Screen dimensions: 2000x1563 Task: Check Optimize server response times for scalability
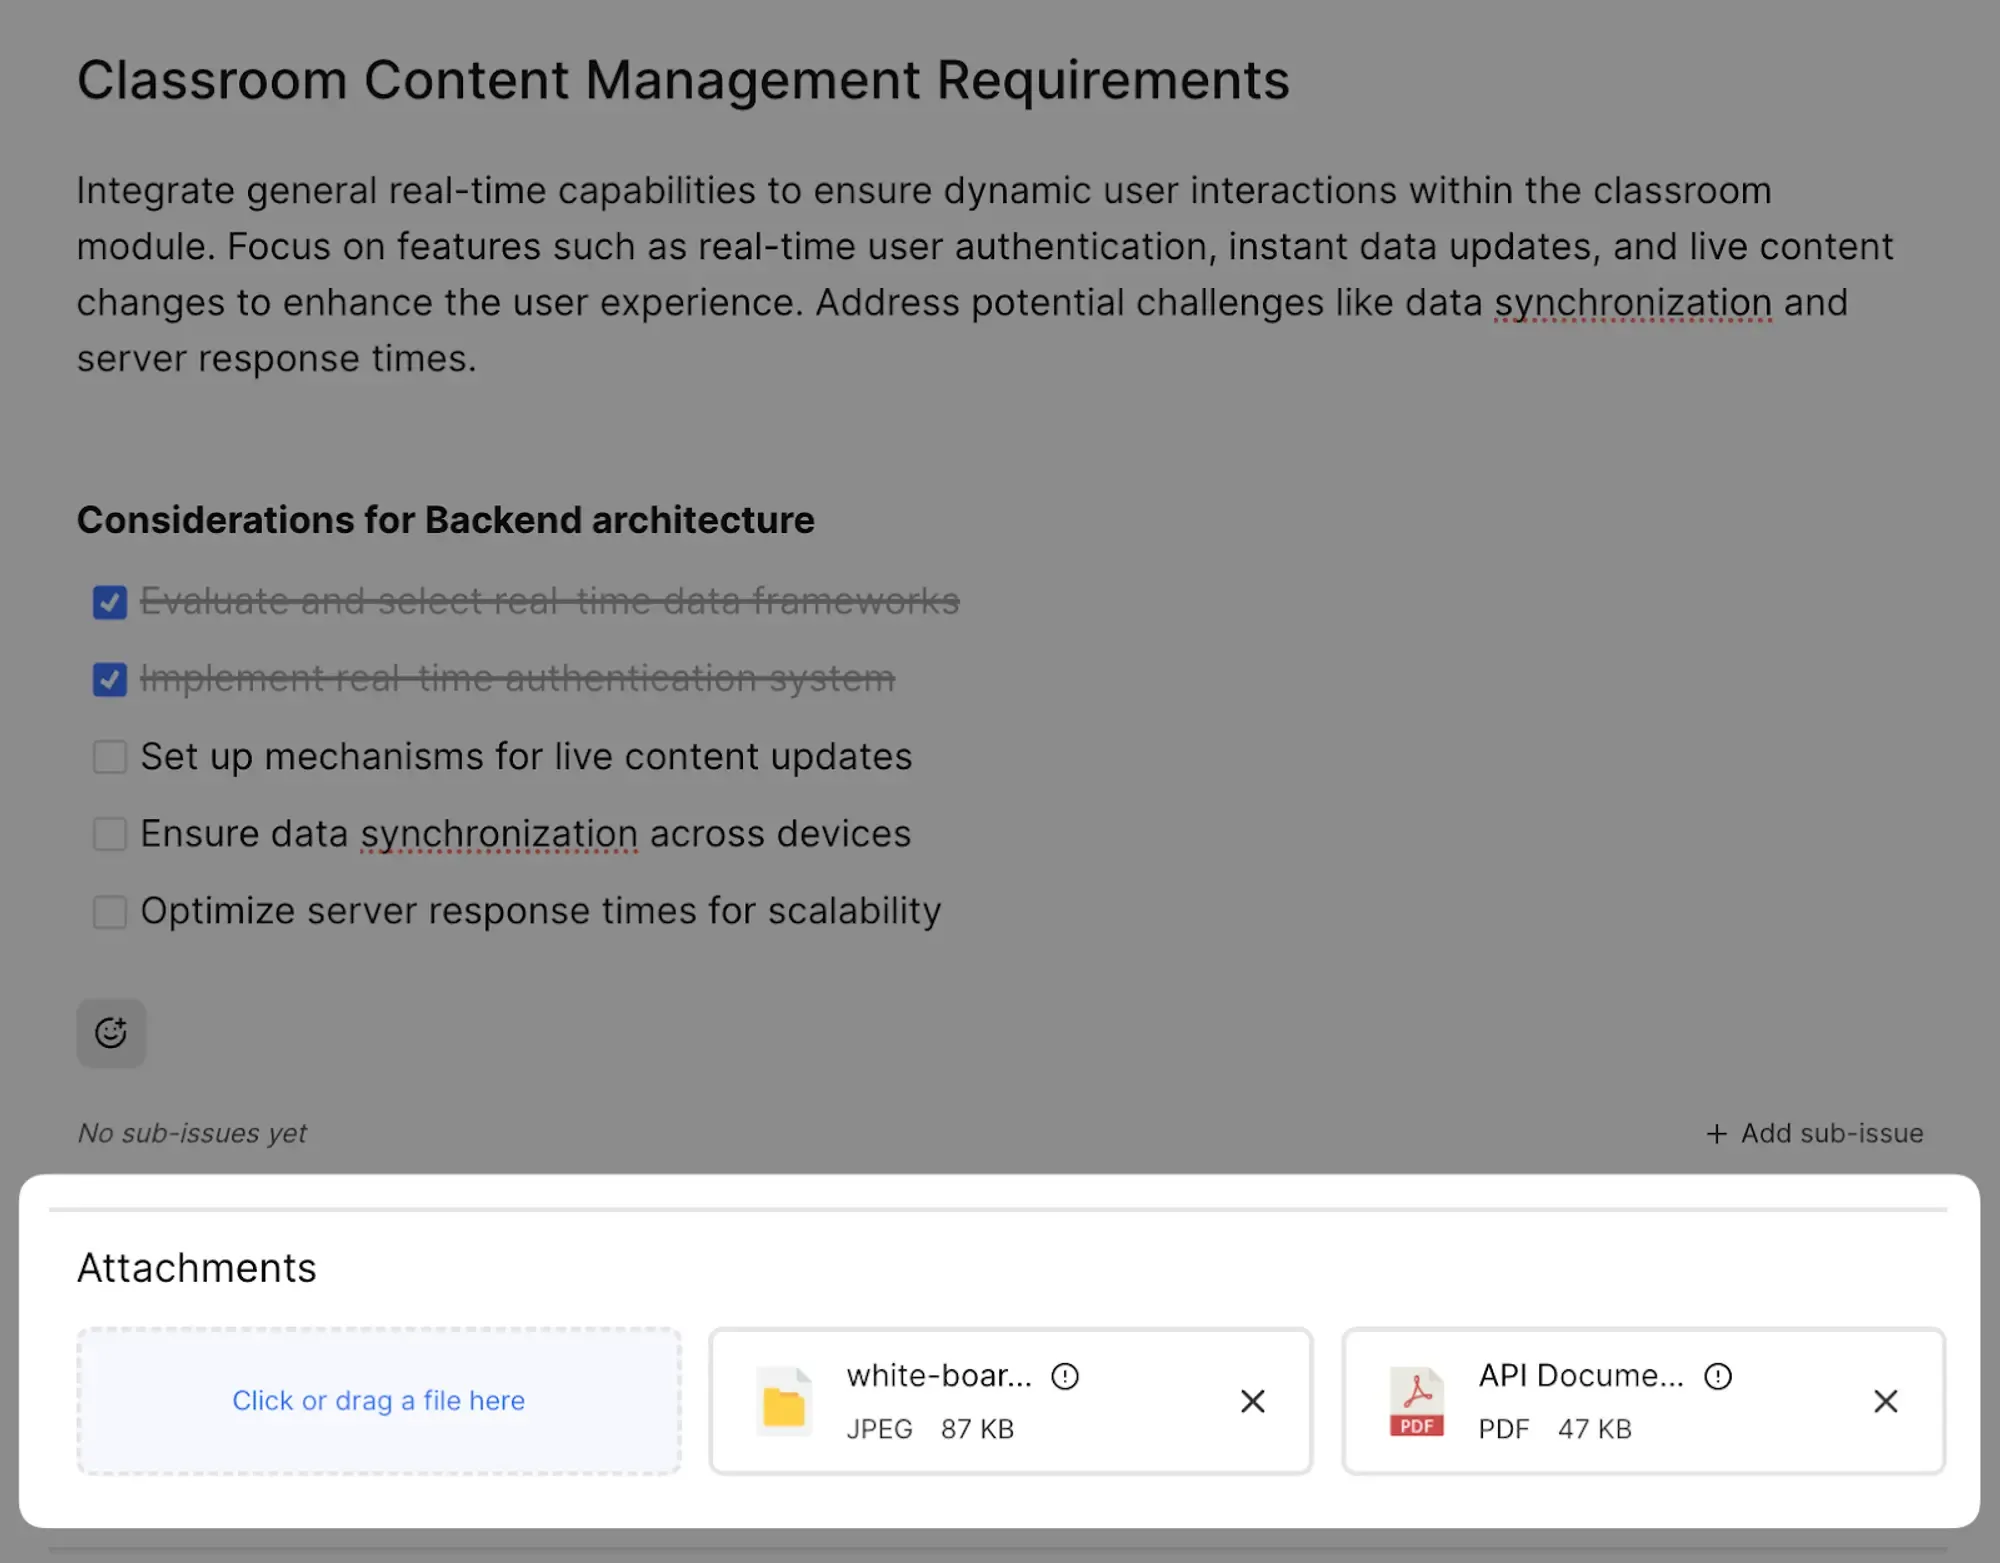[110, 911]
